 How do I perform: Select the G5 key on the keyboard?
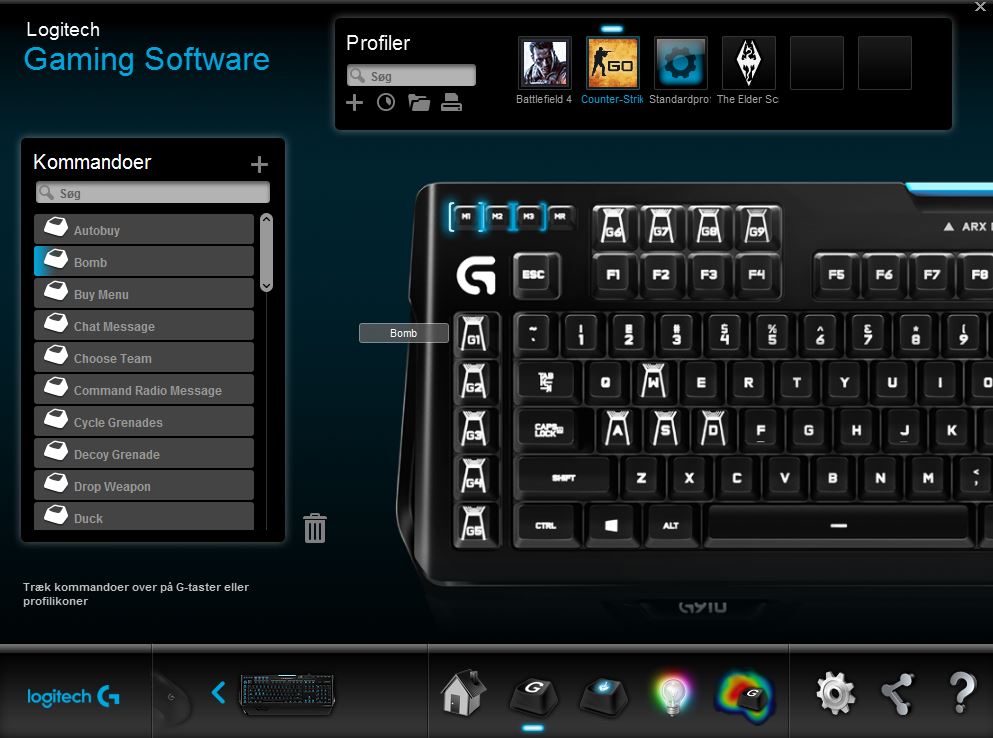[x=474, y=525]
